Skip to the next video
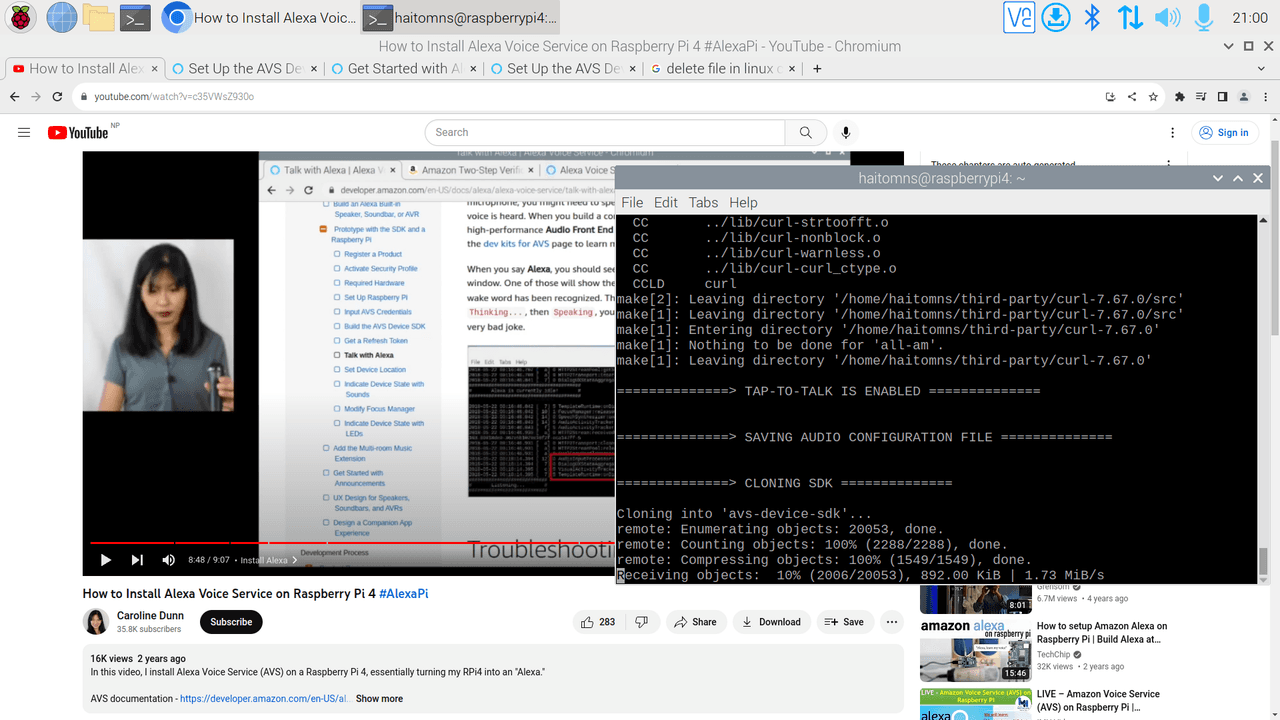The image size is (1280, 720). pyautogui.click(x=137, y=560)
